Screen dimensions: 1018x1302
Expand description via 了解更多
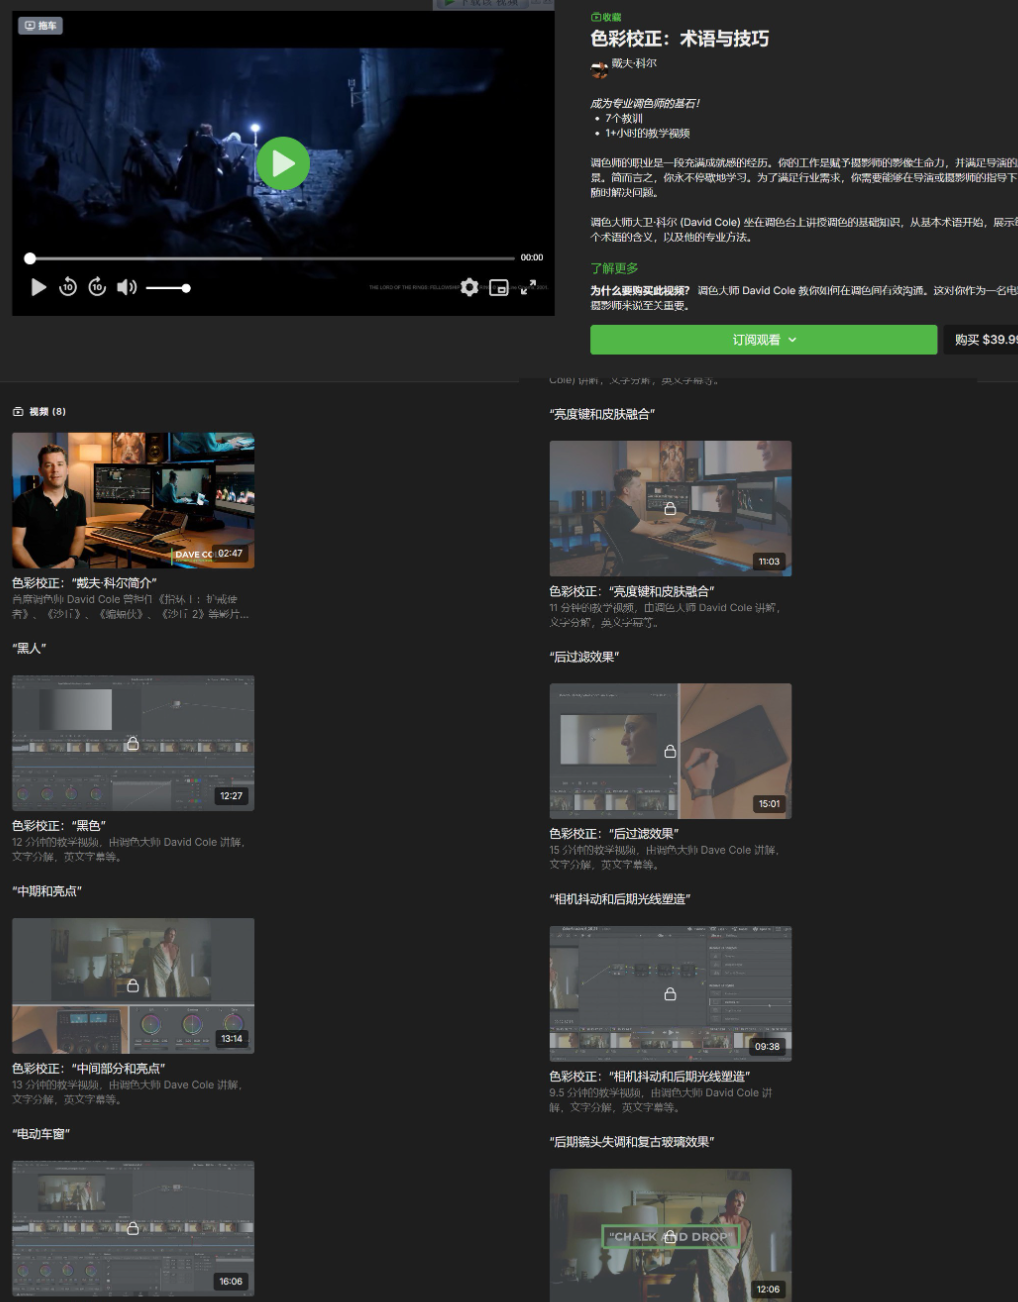tap(614, 268)
